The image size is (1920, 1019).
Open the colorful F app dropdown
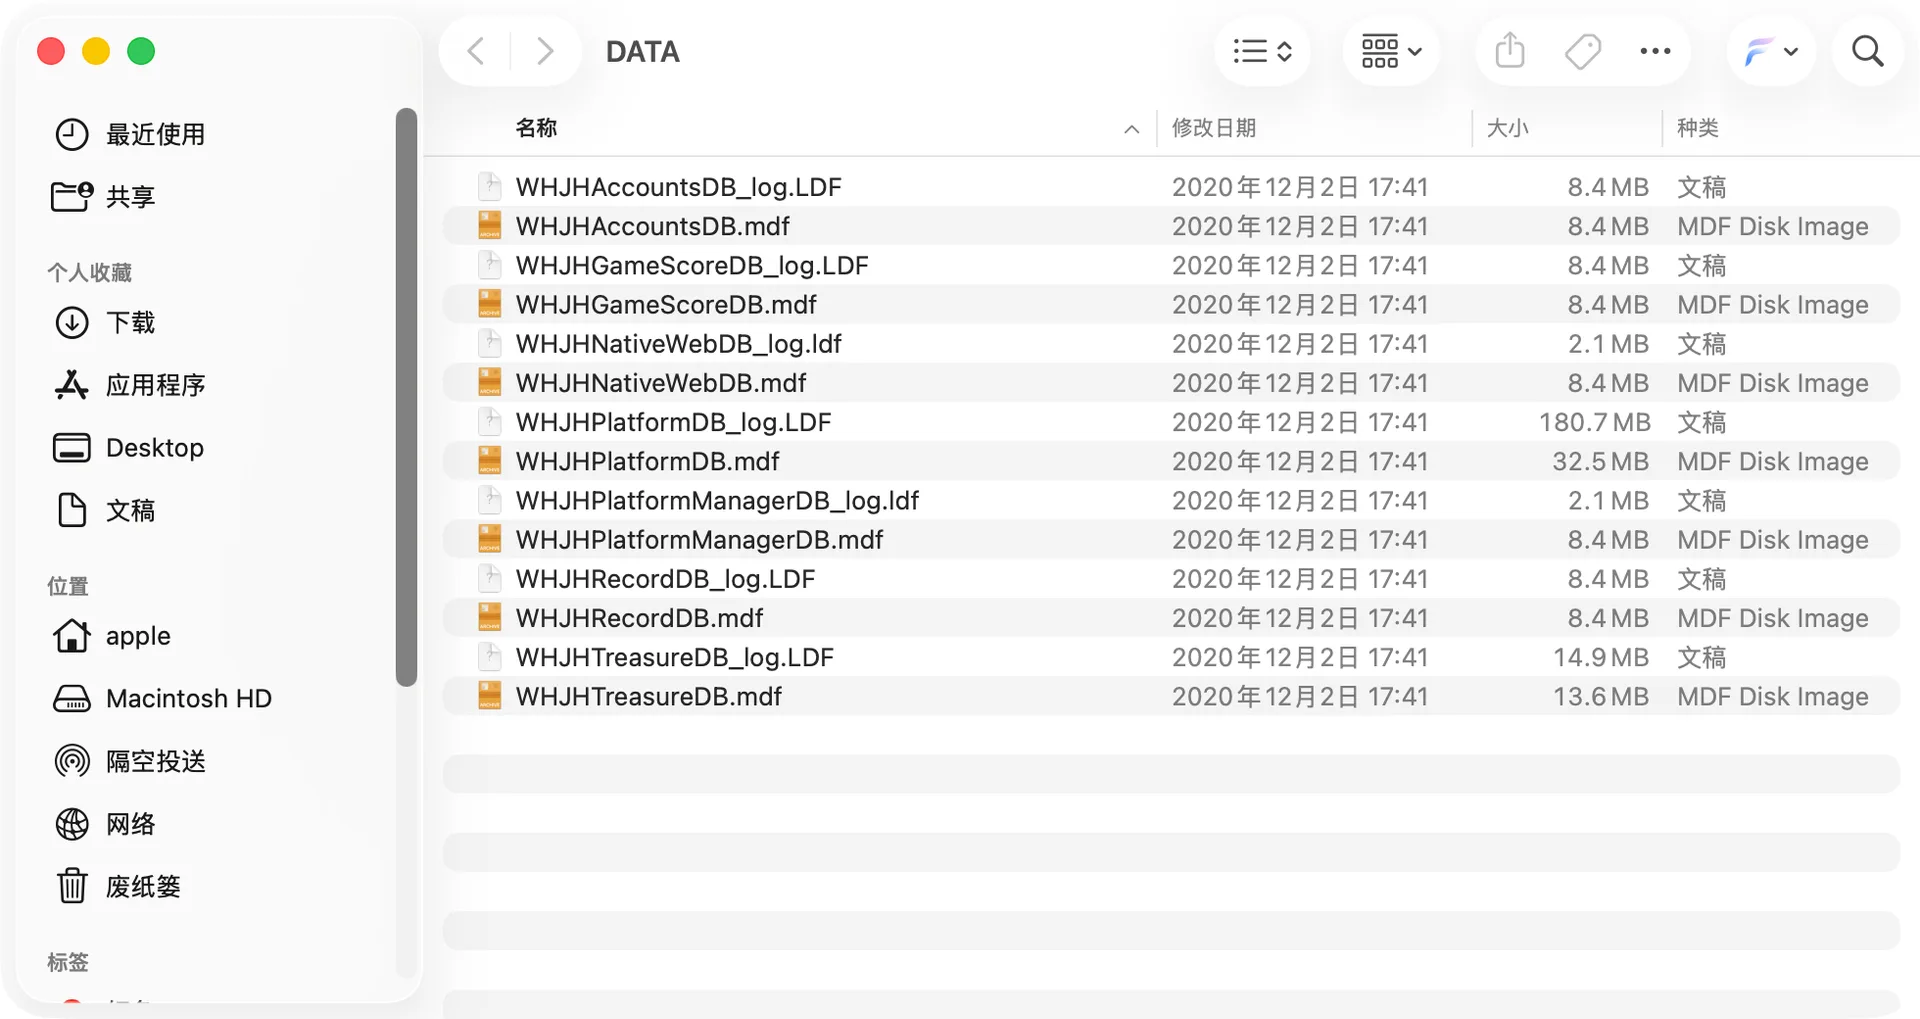[x=1771, y=51]
